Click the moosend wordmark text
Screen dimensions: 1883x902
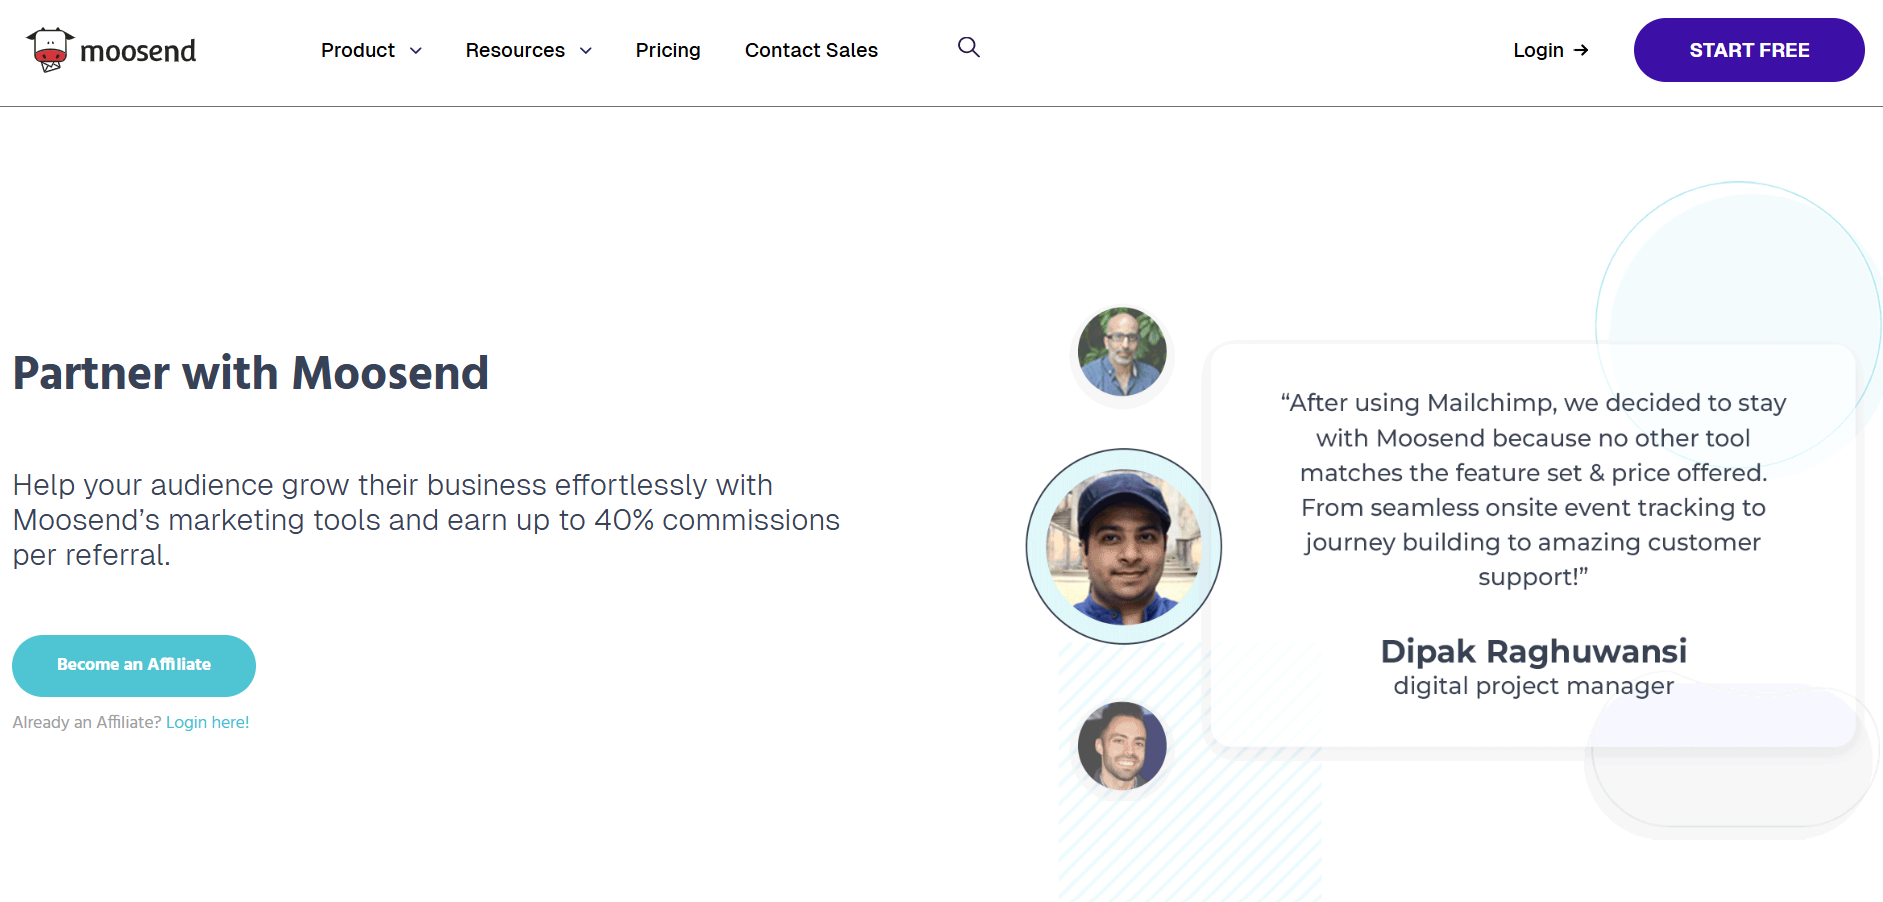coord(138,51)
